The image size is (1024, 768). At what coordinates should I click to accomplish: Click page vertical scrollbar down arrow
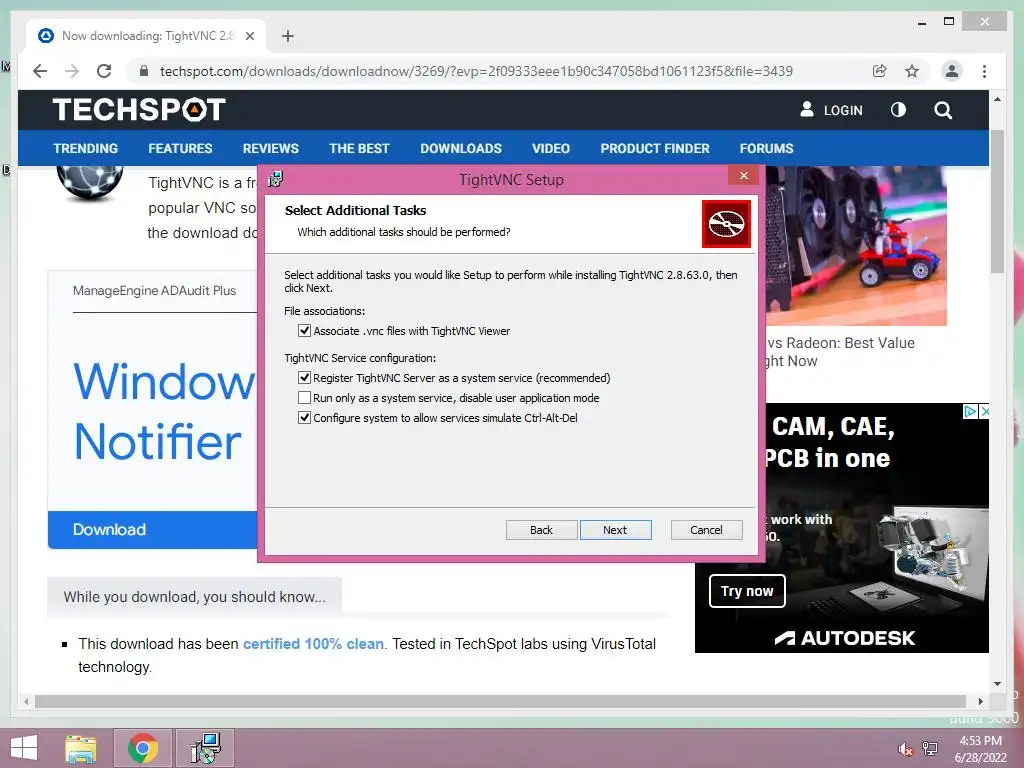[997, 684]
